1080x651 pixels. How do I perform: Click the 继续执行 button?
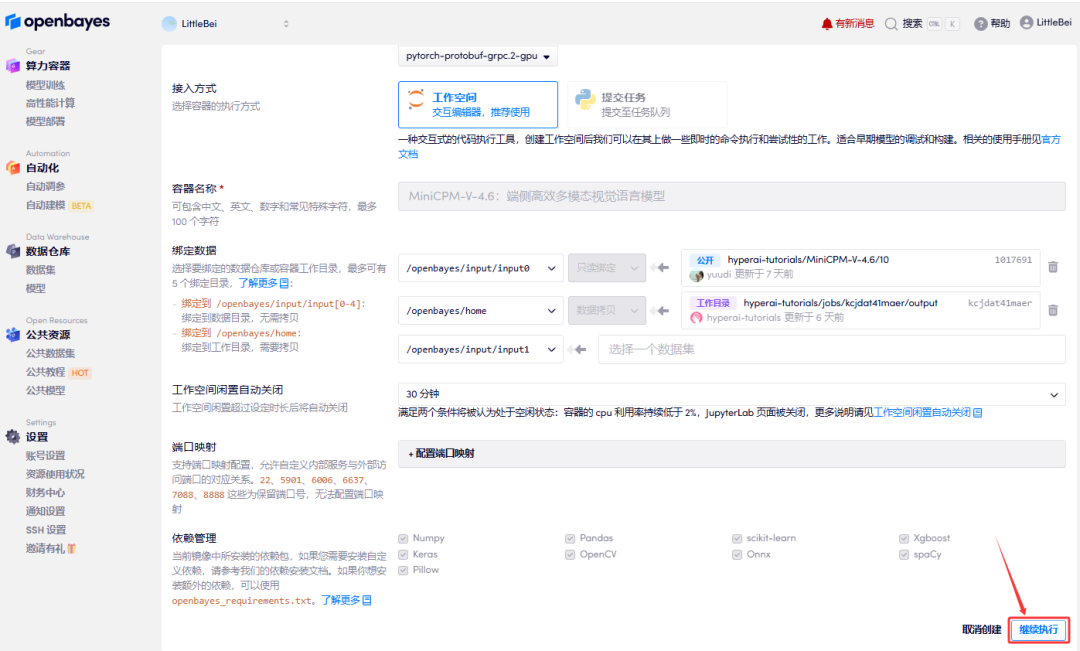coord(1039,630)
